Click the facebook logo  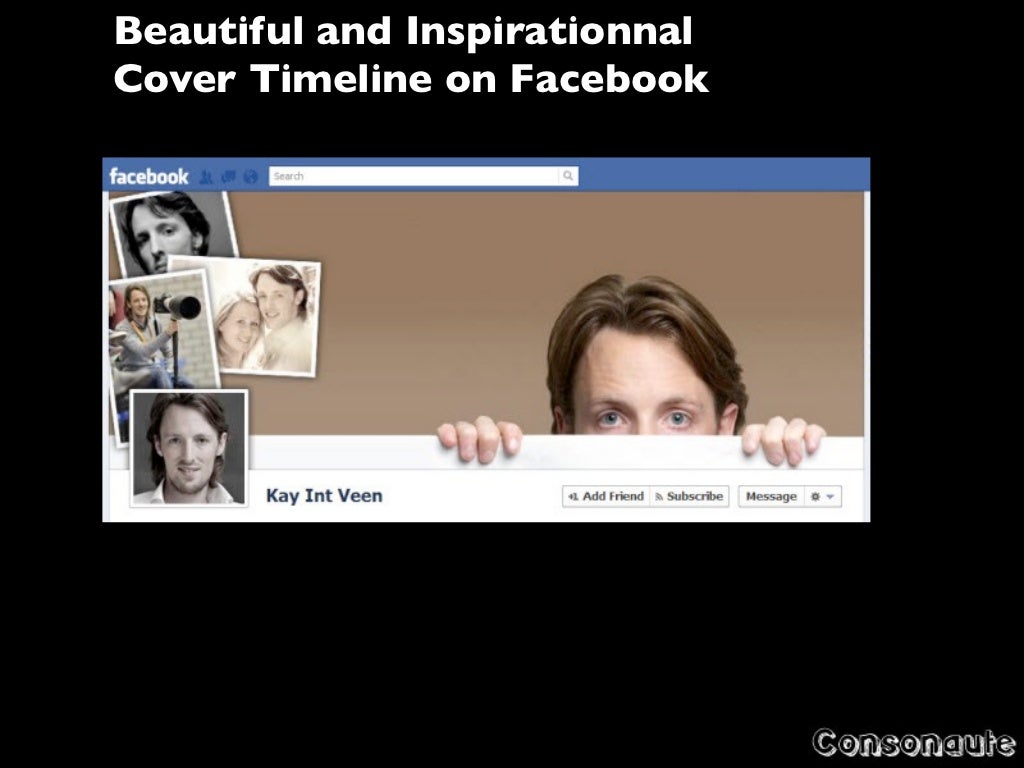click(149, 176)
